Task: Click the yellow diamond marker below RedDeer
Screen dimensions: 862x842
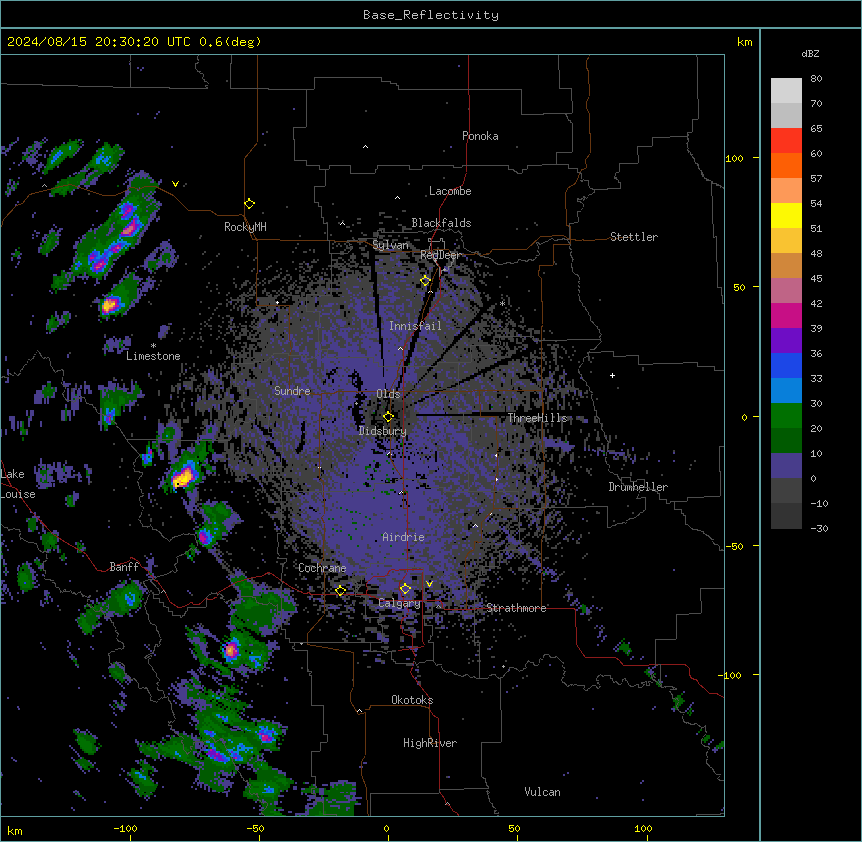Action: pyautogui.click(x=425, y=281)
